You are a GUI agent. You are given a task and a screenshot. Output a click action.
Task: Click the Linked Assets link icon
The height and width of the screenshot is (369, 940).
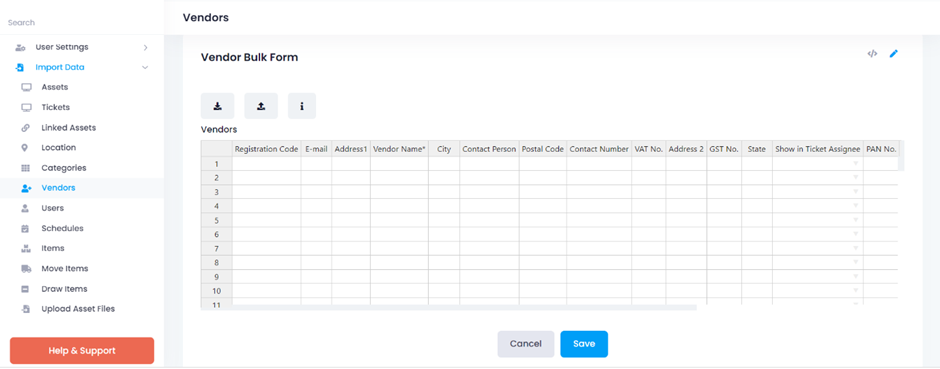(26, 128)
